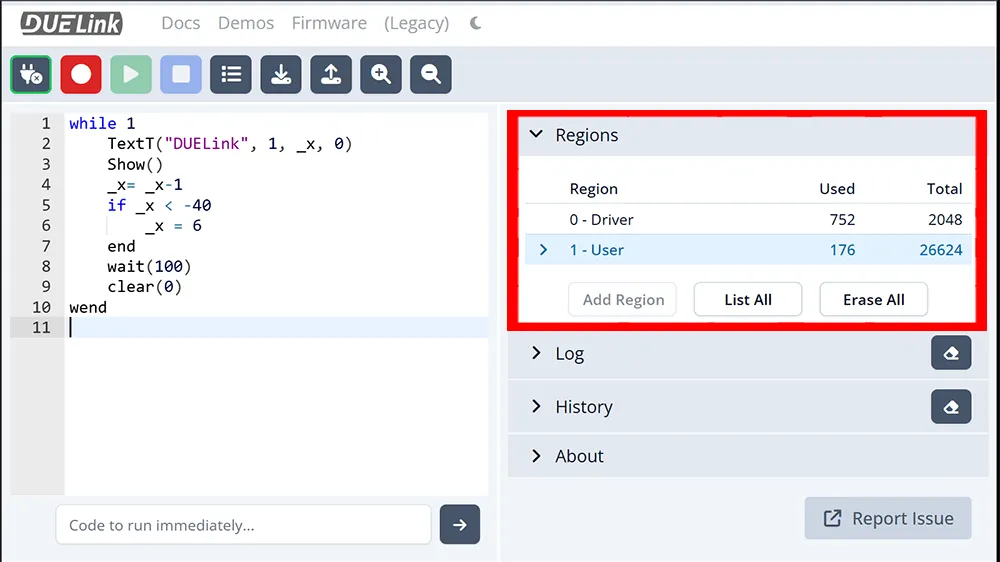Click the download toolbar icon
The height and width of the screenshot is (562, 1000).
281,75
